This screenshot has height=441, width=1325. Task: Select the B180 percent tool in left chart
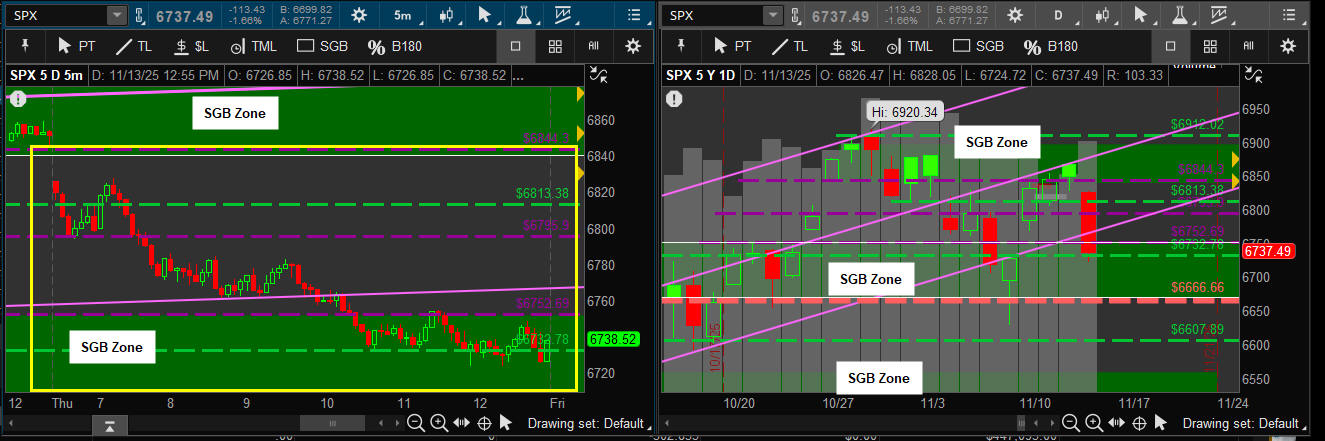(x=396, y=46)
